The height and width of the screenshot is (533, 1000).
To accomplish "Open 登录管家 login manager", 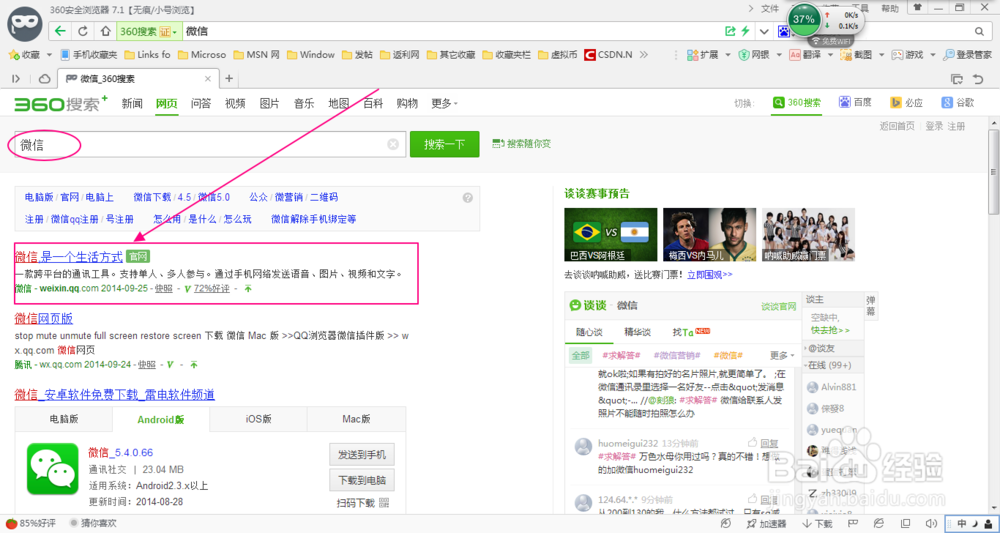I will coord(967,55).
